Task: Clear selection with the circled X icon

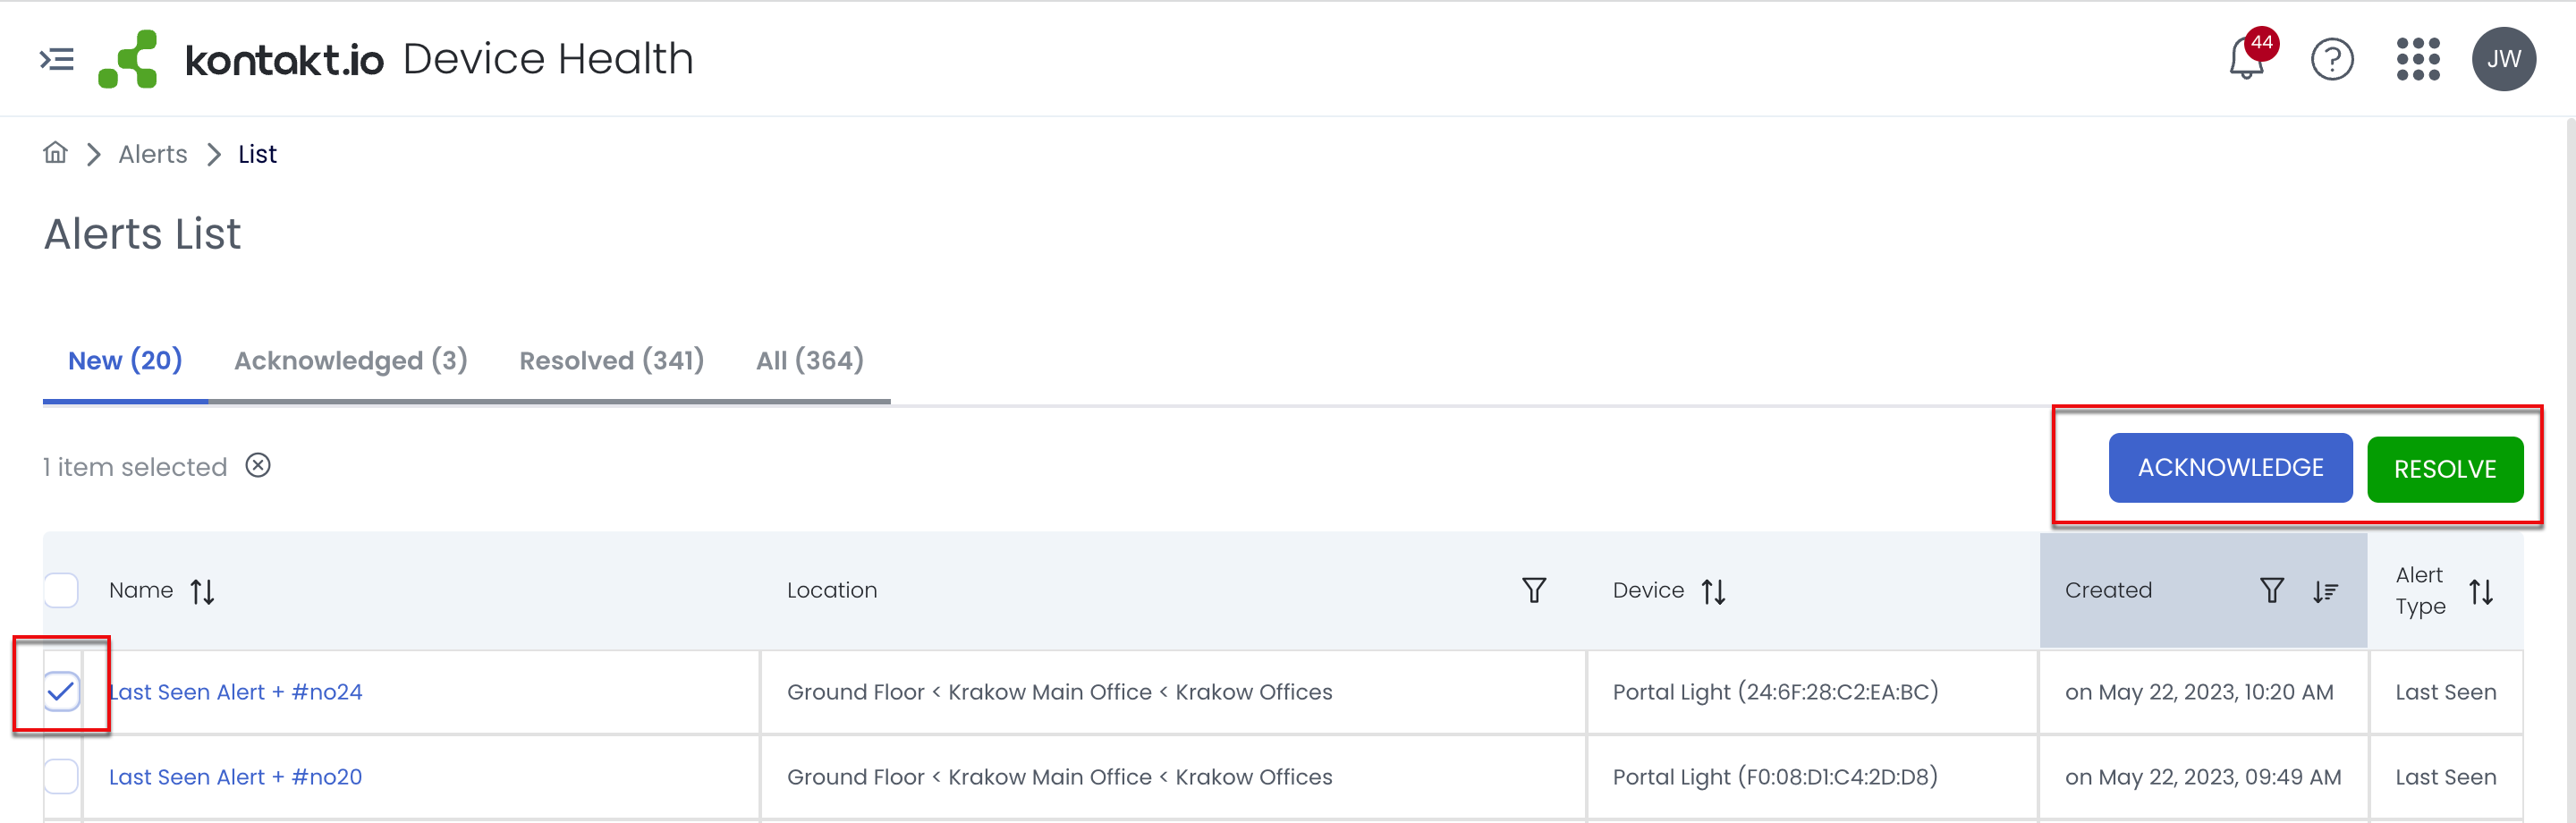Action: coord(258,466)
